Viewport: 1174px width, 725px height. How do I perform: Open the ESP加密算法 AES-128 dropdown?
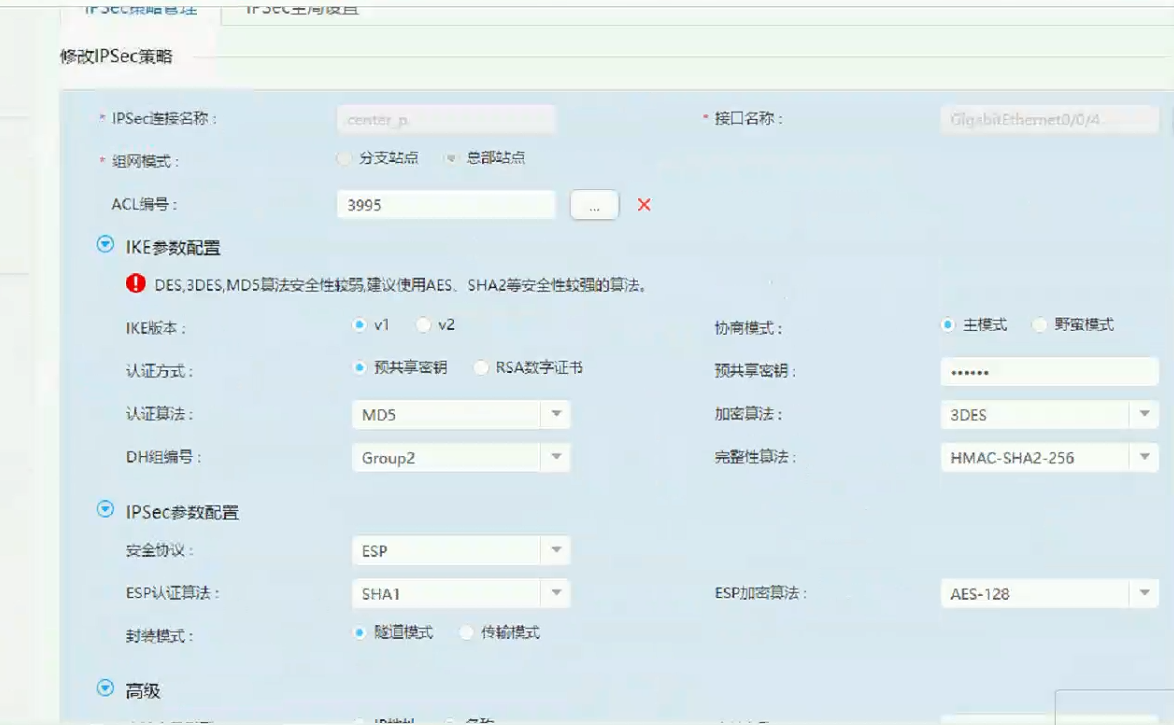(x=1048, y=594)
